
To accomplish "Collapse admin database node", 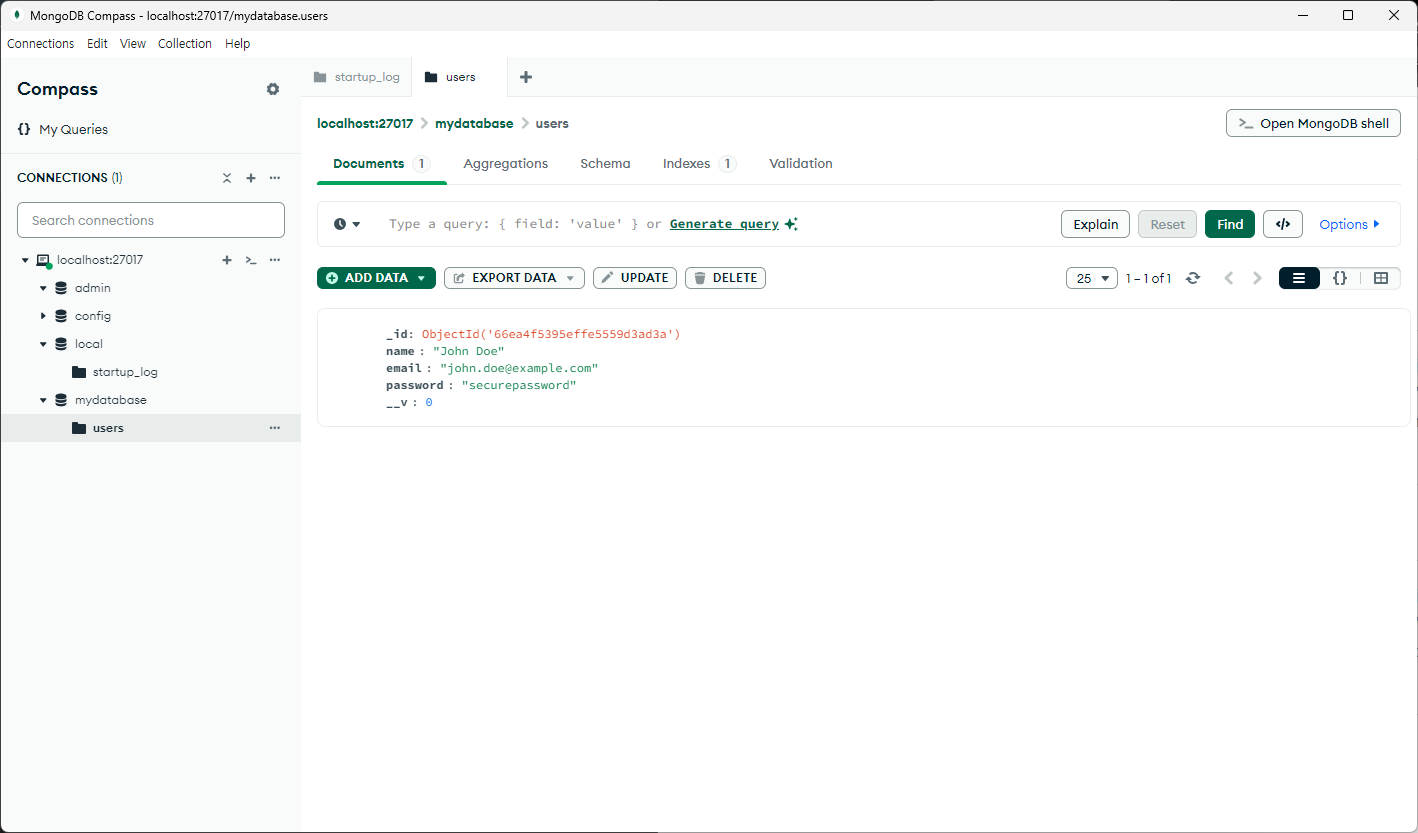I will tap(43, 288).
